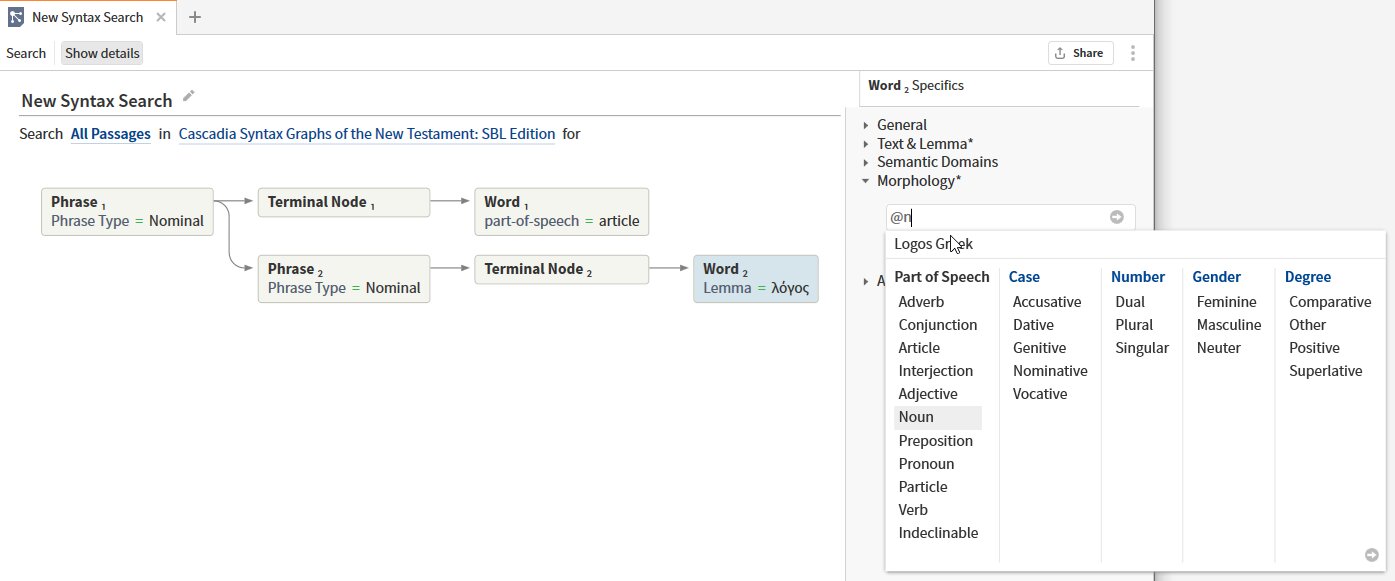Choose Noun part of speech
1395x581 pixels.
(938, 418)
